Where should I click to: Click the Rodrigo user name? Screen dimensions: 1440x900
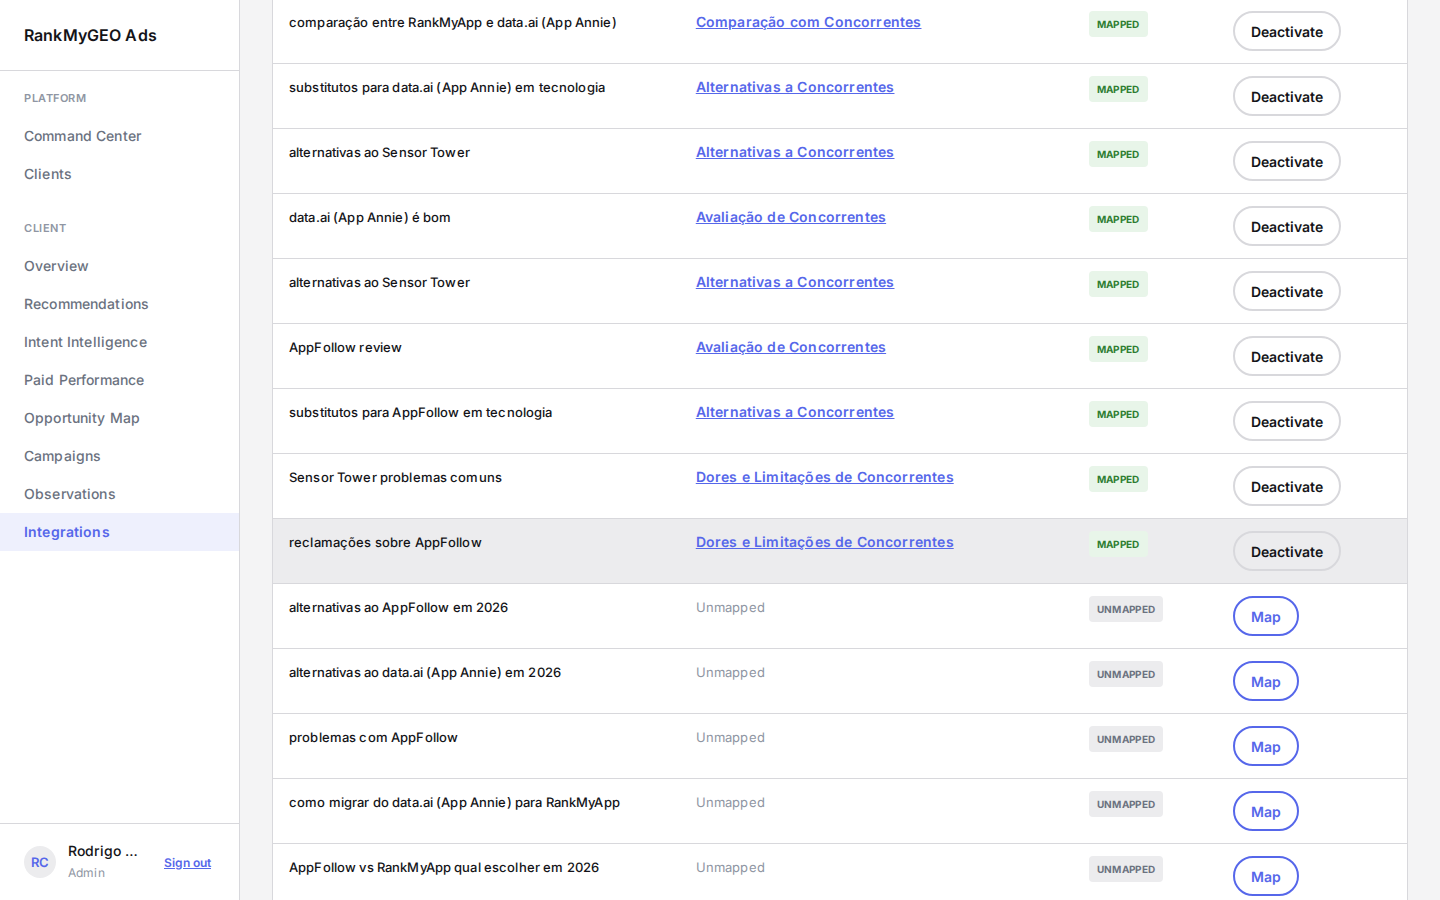[103, 851]
